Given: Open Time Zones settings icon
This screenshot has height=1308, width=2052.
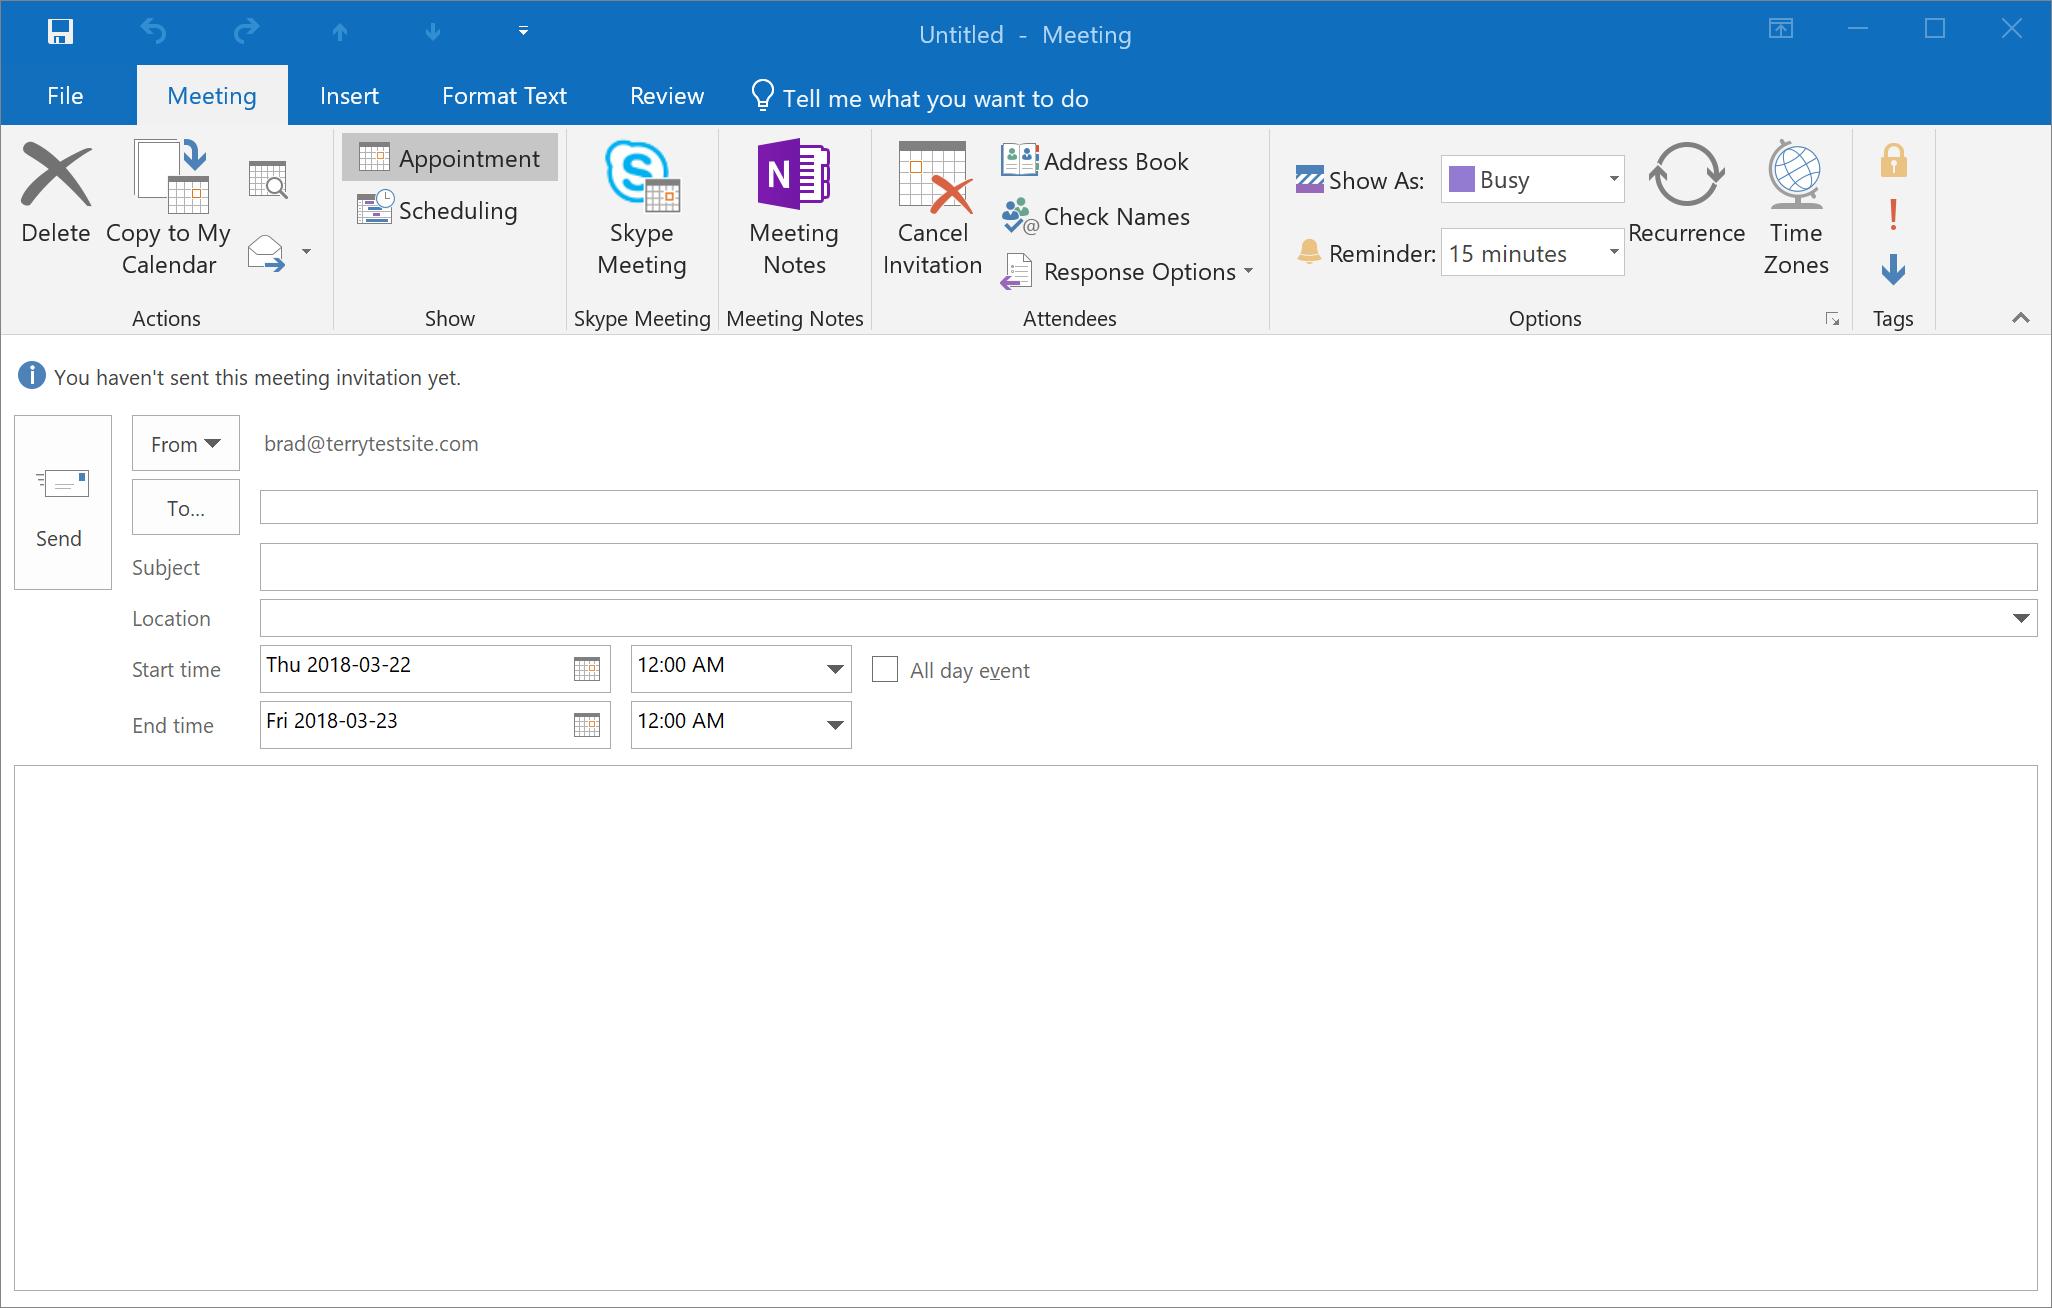Looking at the screenshot, I should pyautogui.click(x=1796, y=209).
